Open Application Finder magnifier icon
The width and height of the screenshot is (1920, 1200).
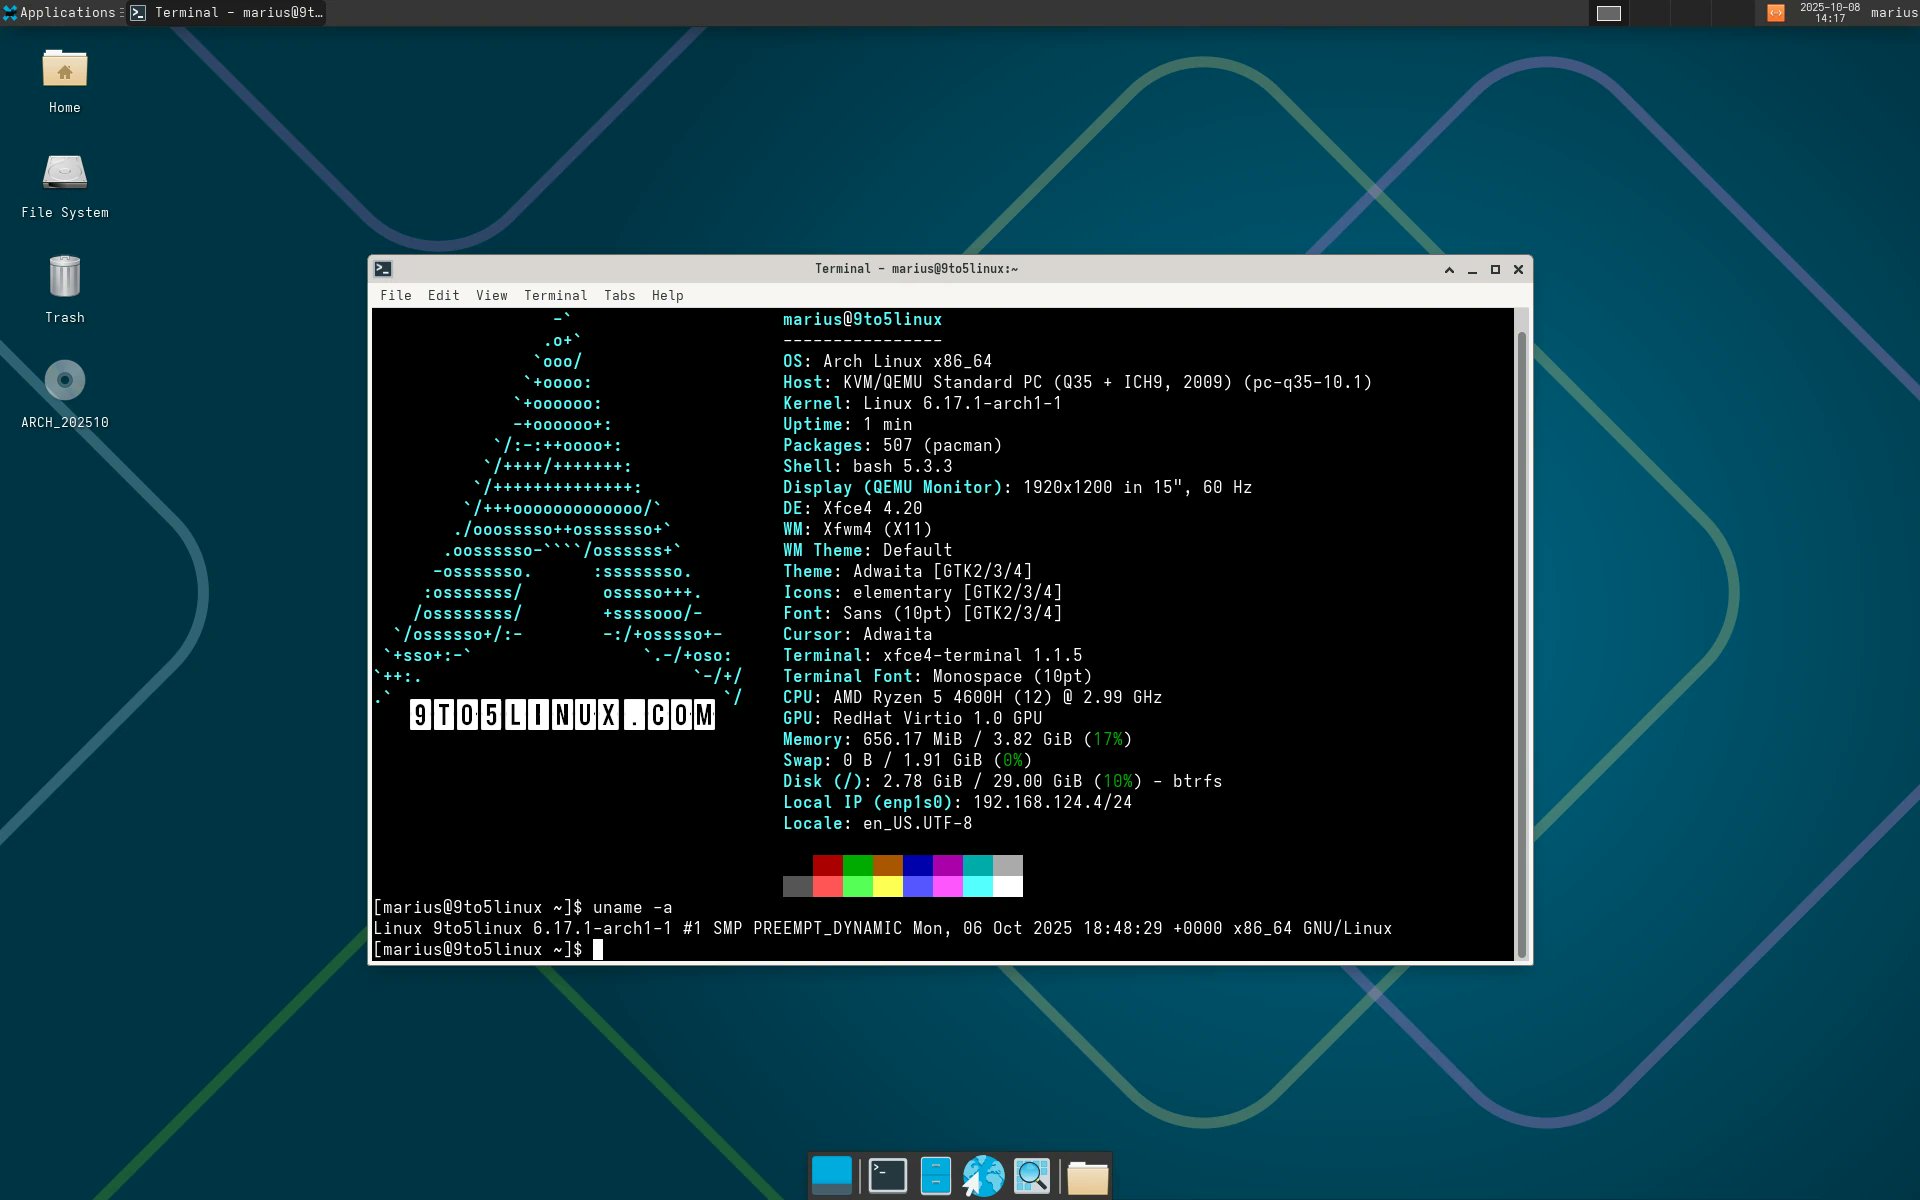tap(1031, 1176)
